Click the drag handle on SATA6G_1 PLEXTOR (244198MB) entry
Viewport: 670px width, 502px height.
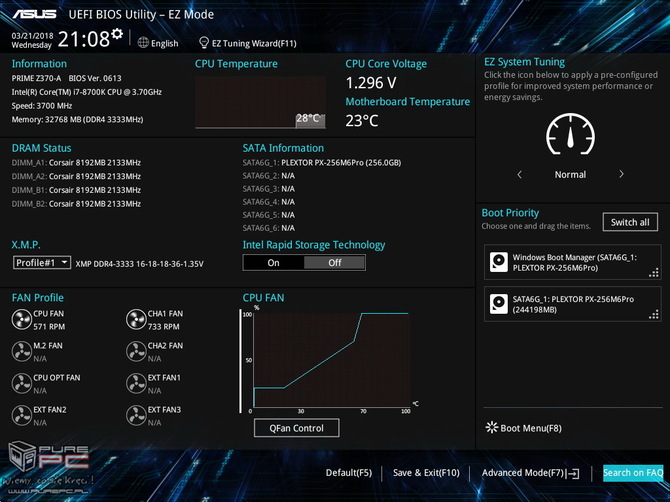[654, 315]
